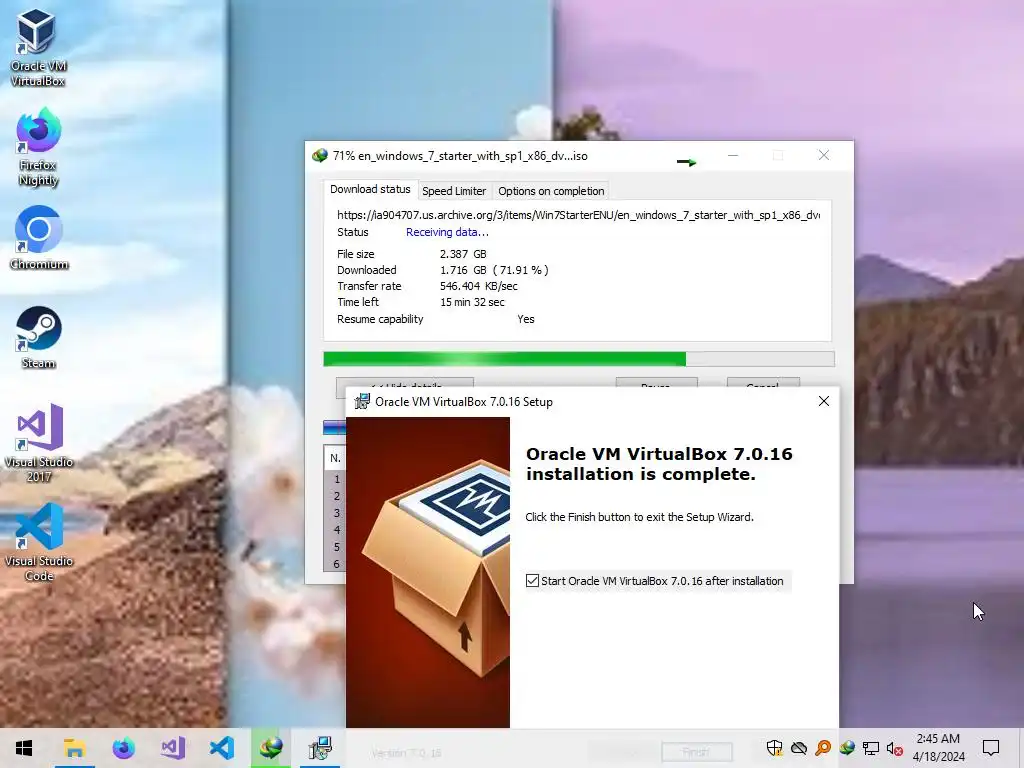Select connection row 1 in IDM list

tap(336, 479)
